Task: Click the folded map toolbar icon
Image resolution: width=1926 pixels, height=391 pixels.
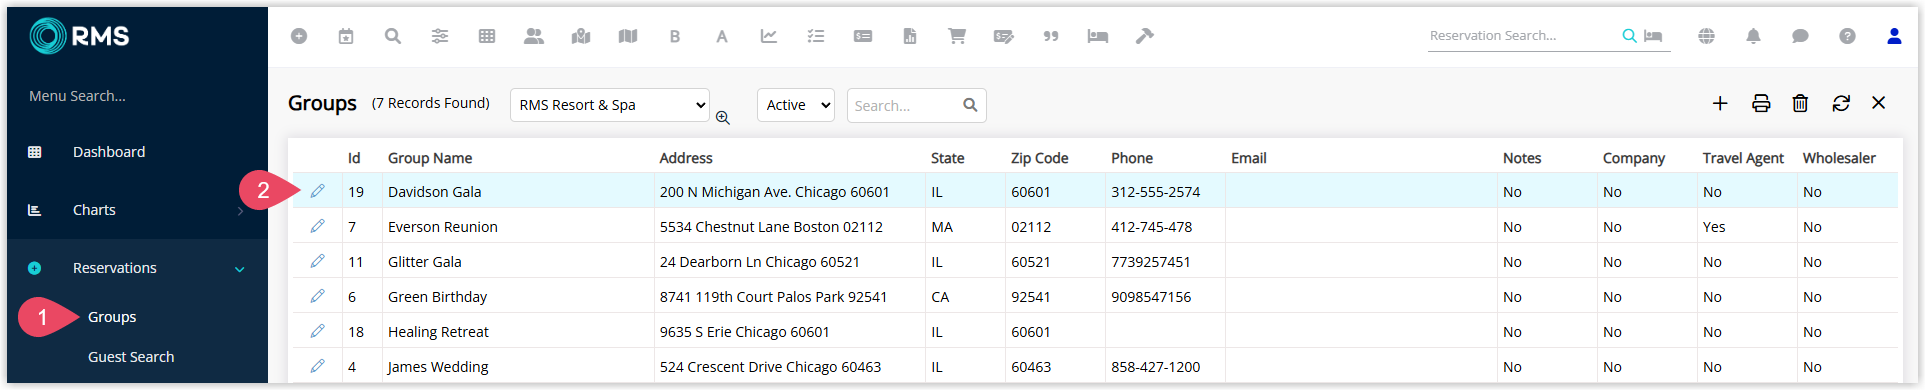Action: point(628,36)
